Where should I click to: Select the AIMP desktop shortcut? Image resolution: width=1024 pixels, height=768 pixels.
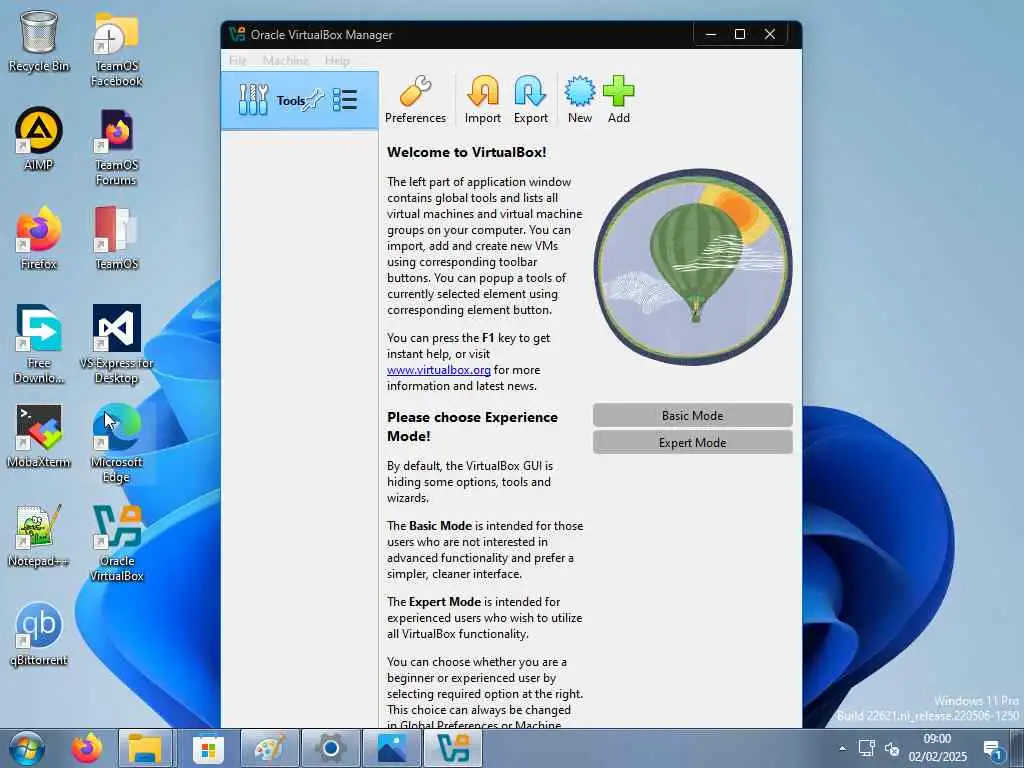pos(39,138)
